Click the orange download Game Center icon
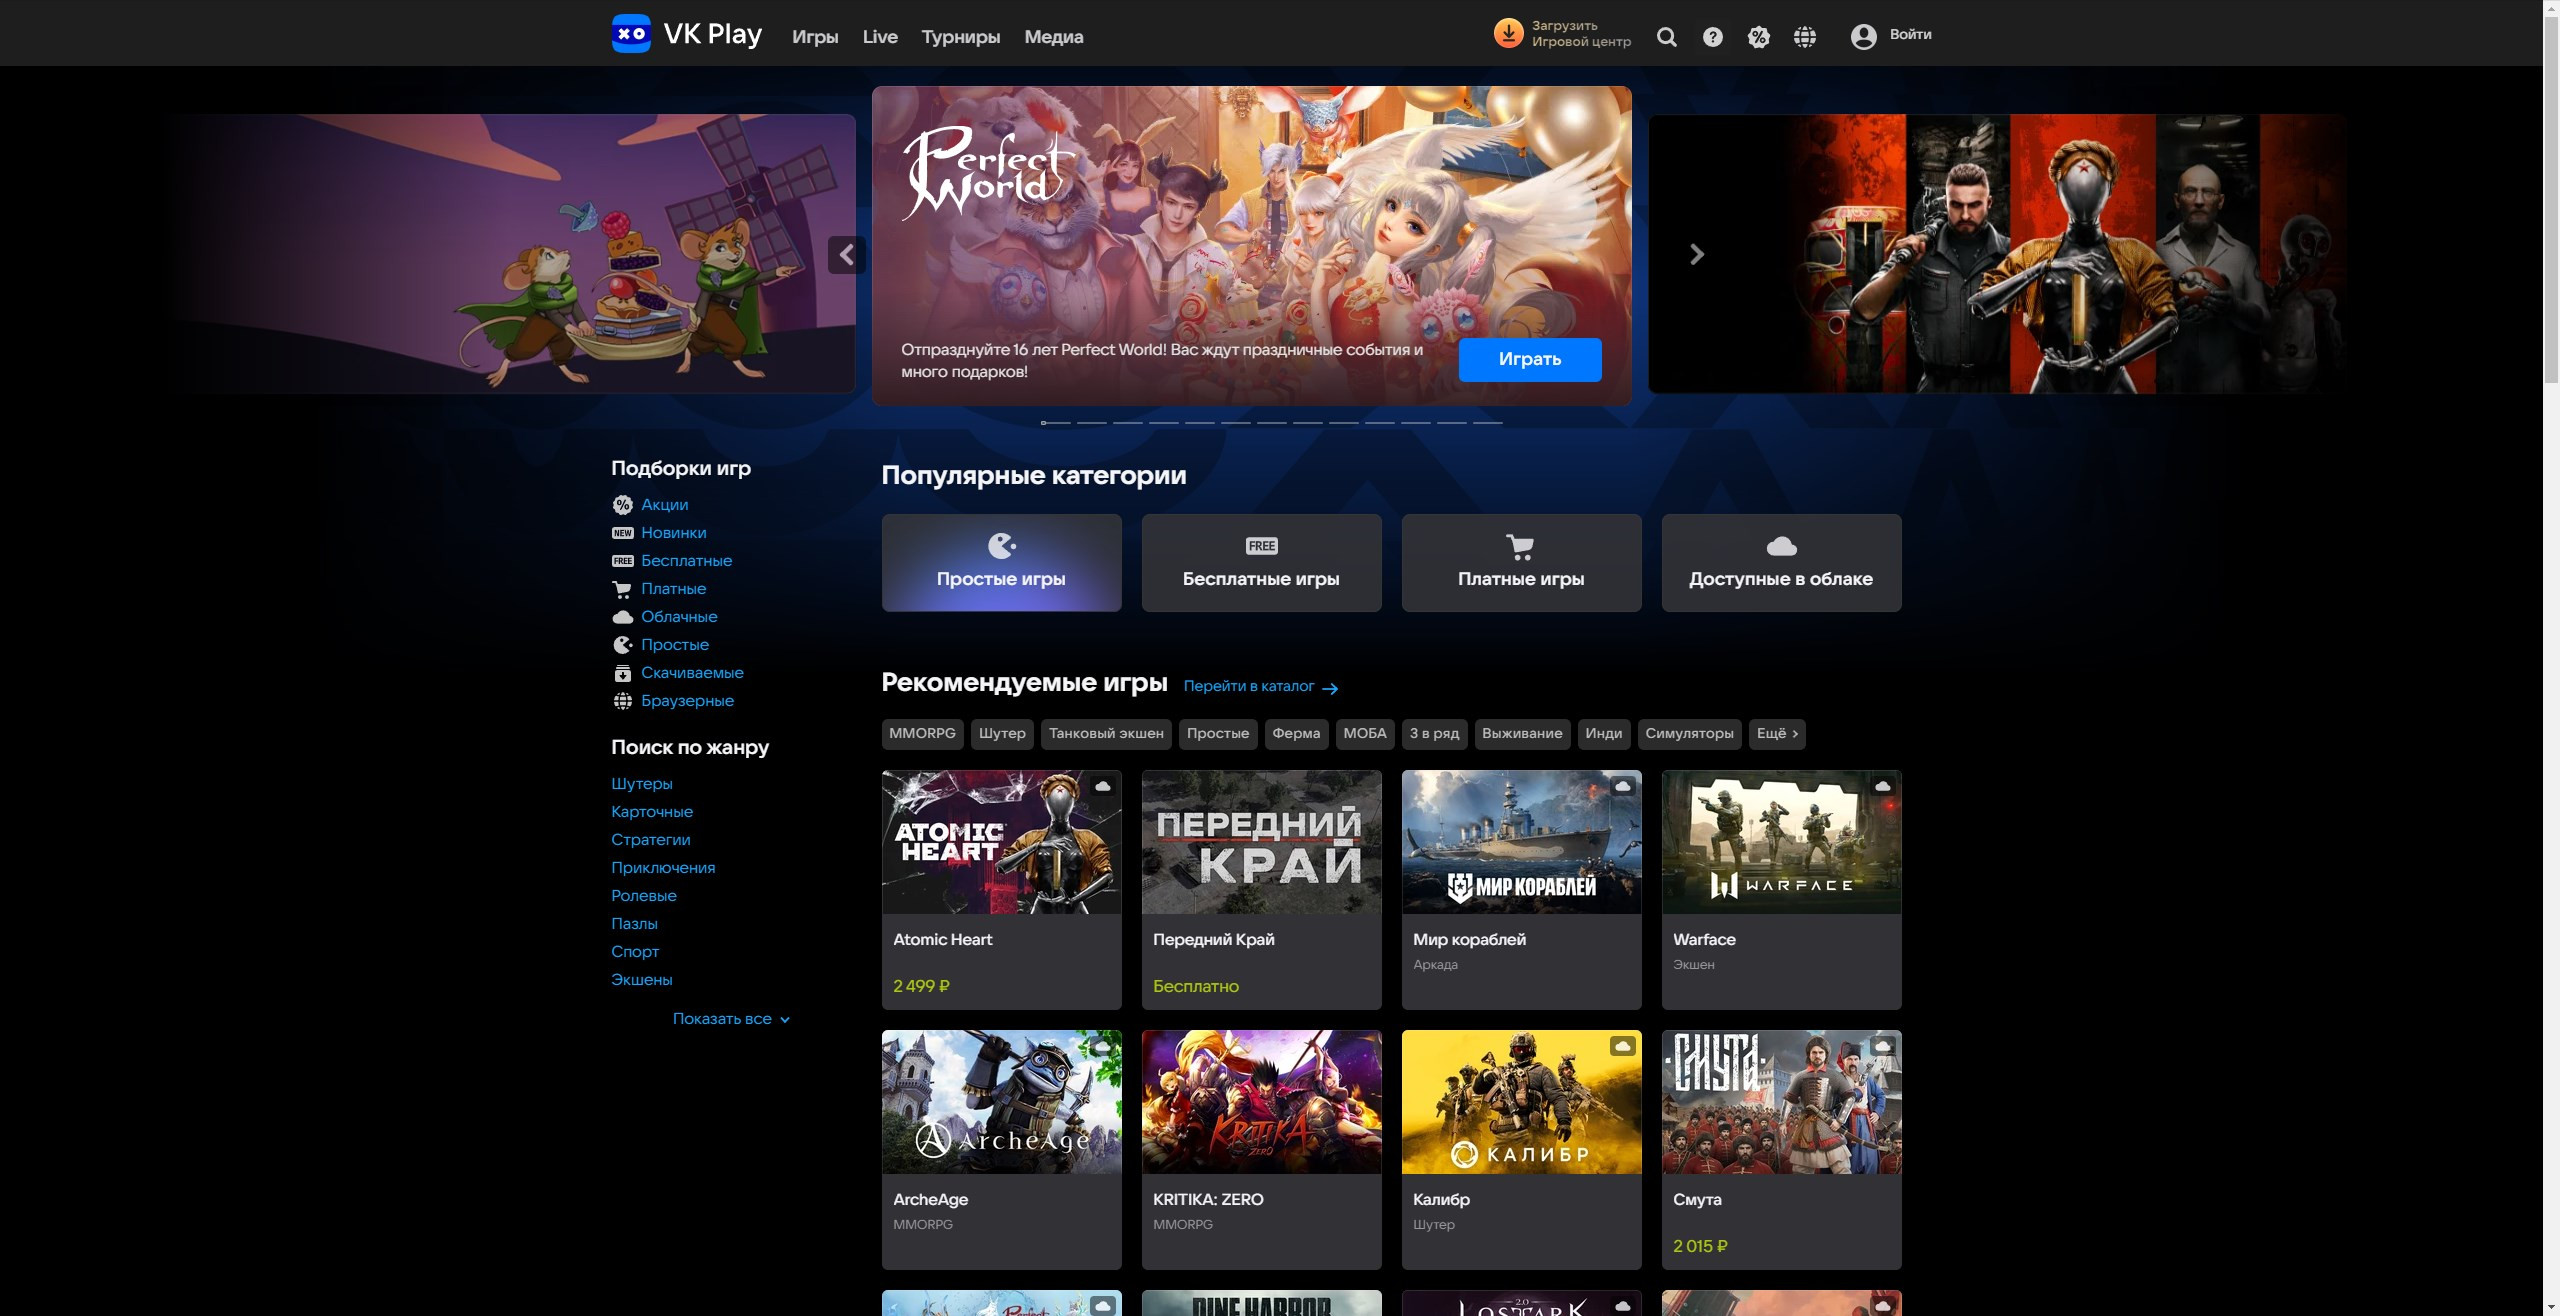Screen dimensions: 2560x1316 1508,33
